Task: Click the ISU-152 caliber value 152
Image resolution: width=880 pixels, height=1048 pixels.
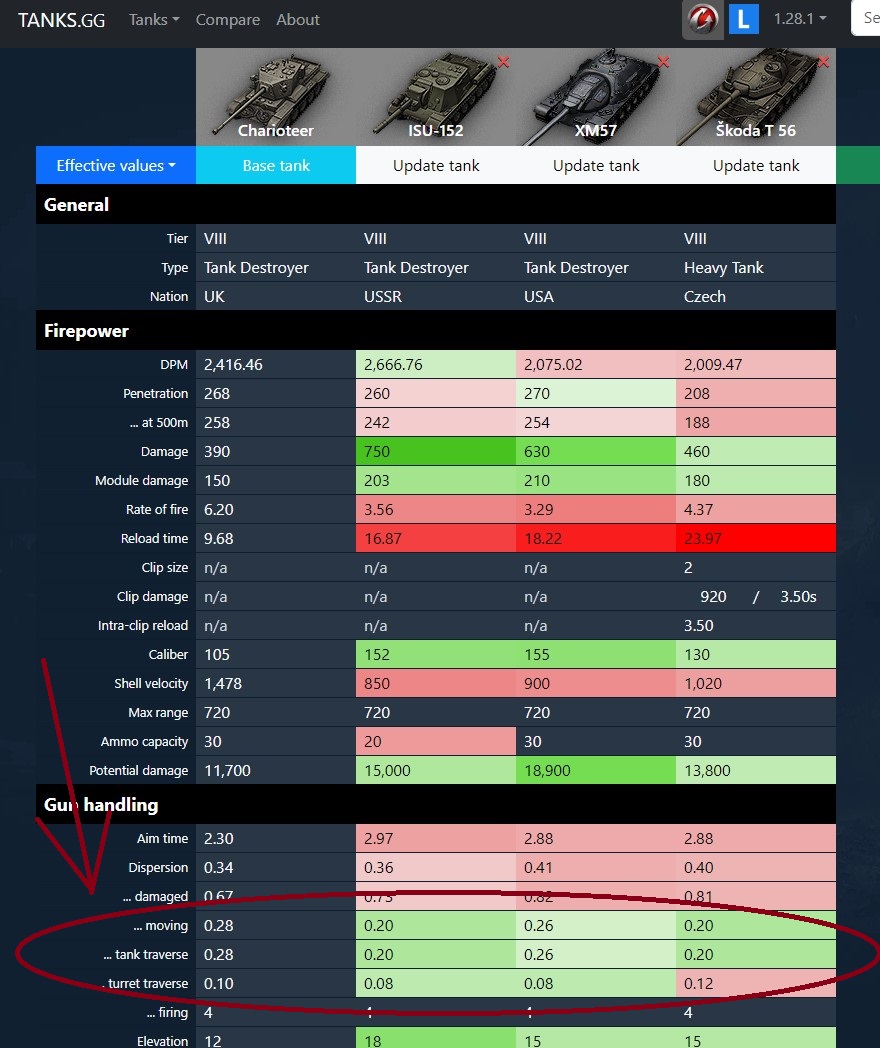Action: coord(377,654)
